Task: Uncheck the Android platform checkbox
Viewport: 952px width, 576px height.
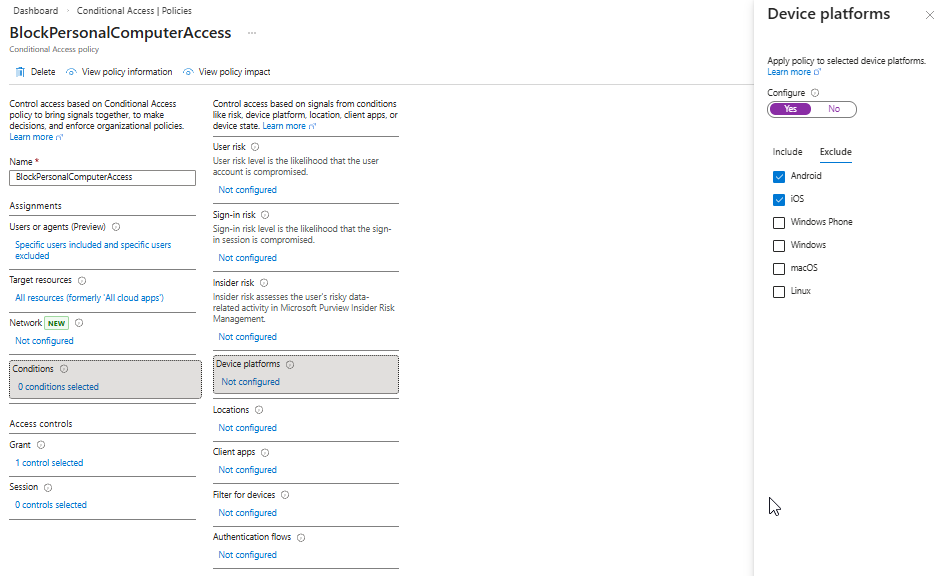Action: click(779, 176)
